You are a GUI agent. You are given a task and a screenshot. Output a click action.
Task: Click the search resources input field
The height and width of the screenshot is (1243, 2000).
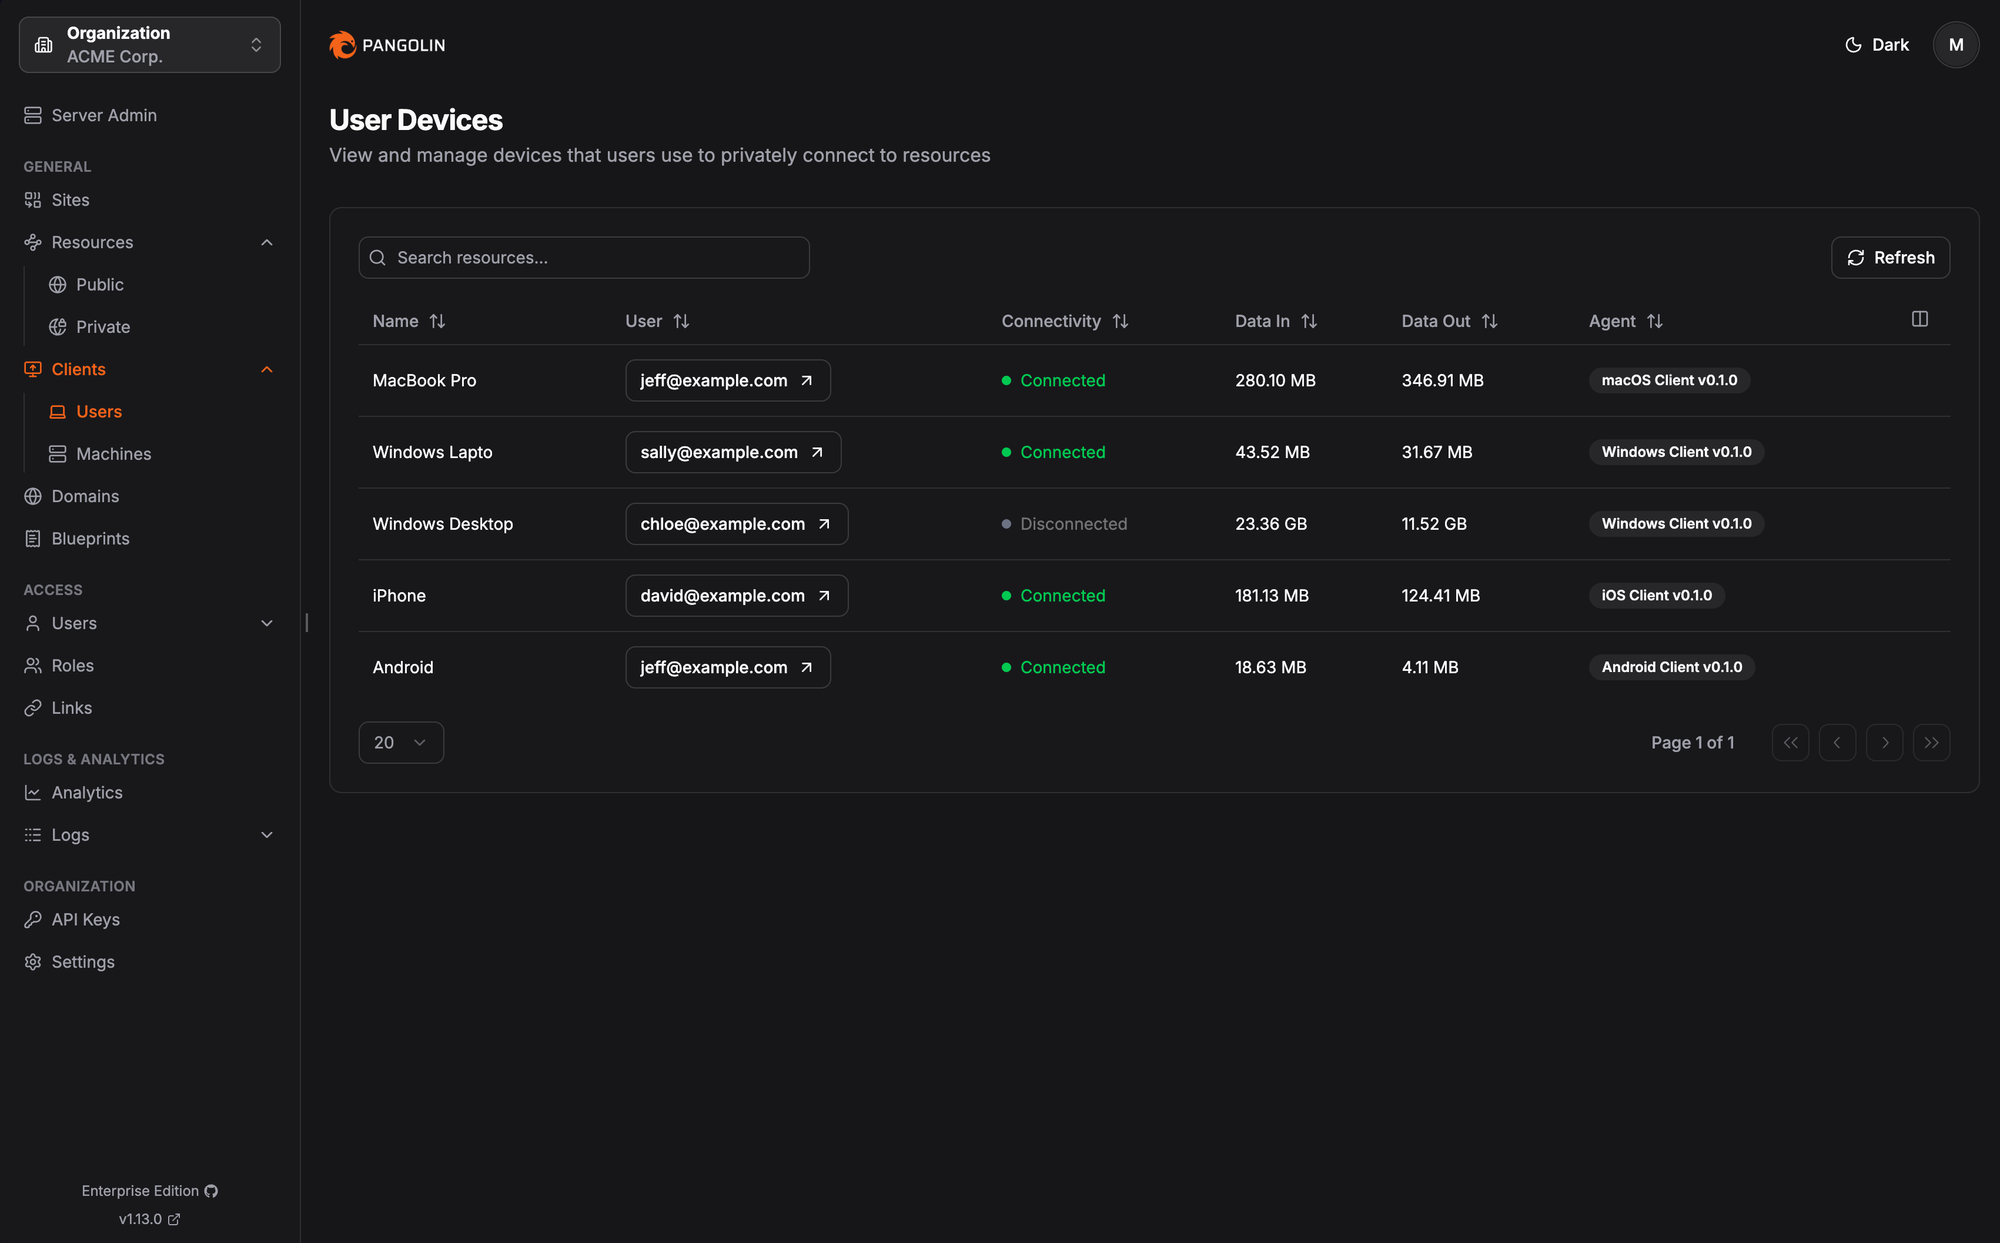point(584,257)
